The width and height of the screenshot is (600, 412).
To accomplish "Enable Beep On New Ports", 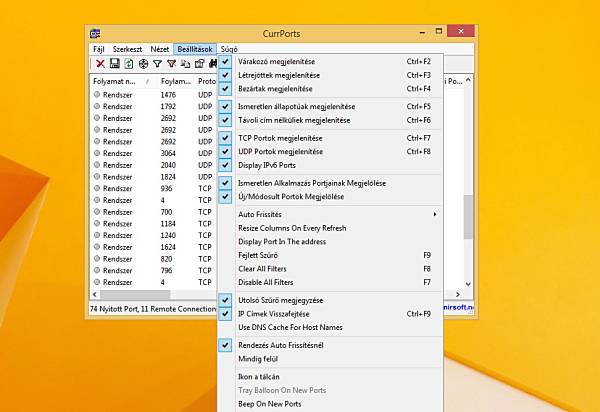I will pos(330,404).
